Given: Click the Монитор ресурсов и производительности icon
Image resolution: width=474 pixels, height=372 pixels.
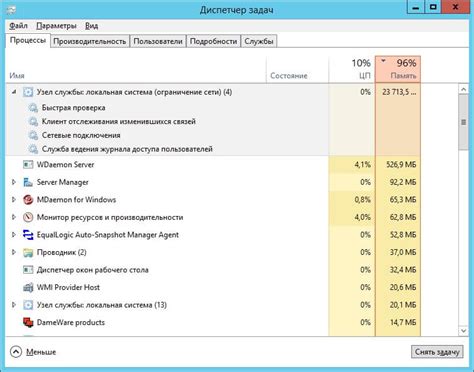Looking at the screenshot, I should pyautogui.click(x=28, y=217).
